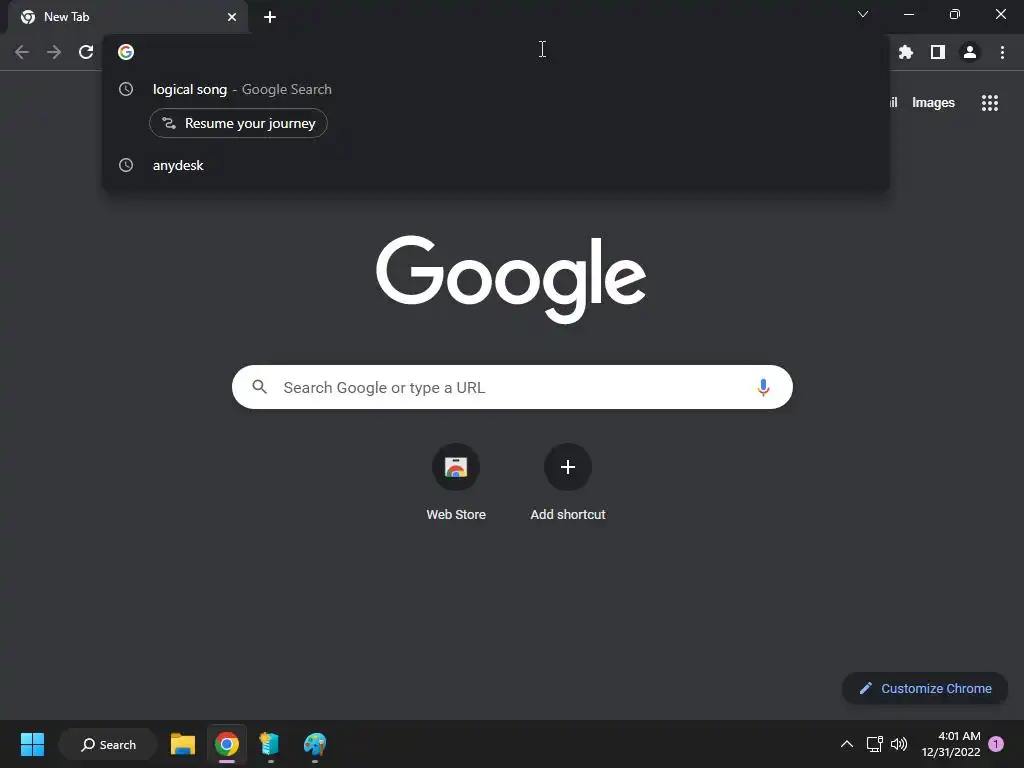Screen dimensions: 1024x768
Task: Open the Windows Start menu
Action: tap(32, 744)
